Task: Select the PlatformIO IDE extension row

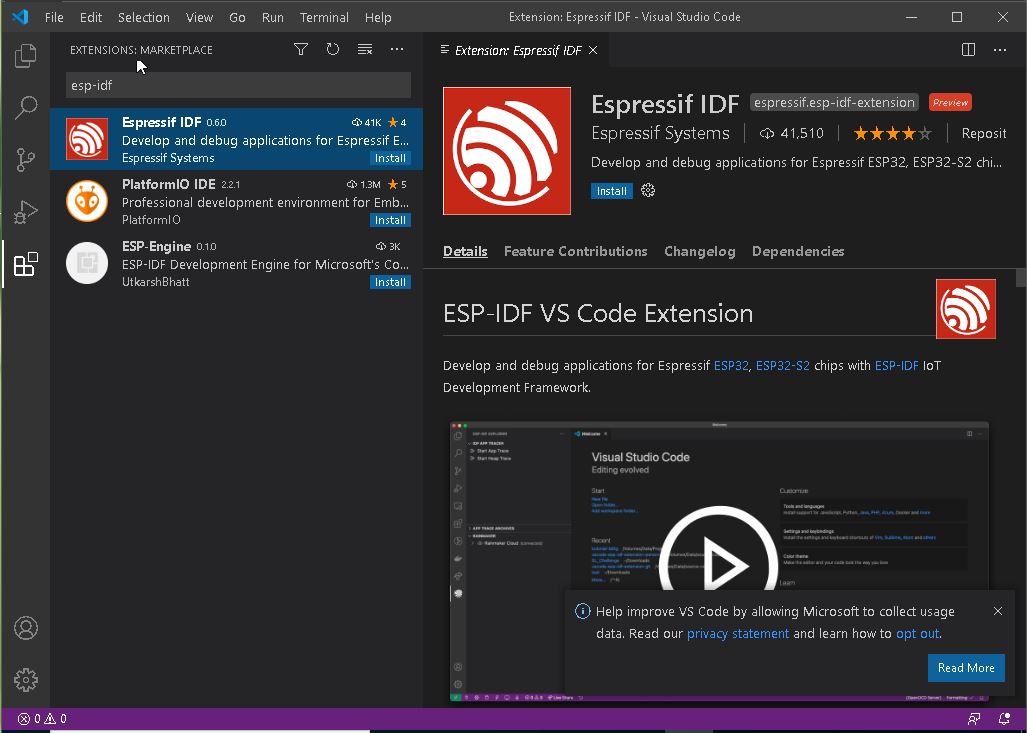Action: point(236,201)
